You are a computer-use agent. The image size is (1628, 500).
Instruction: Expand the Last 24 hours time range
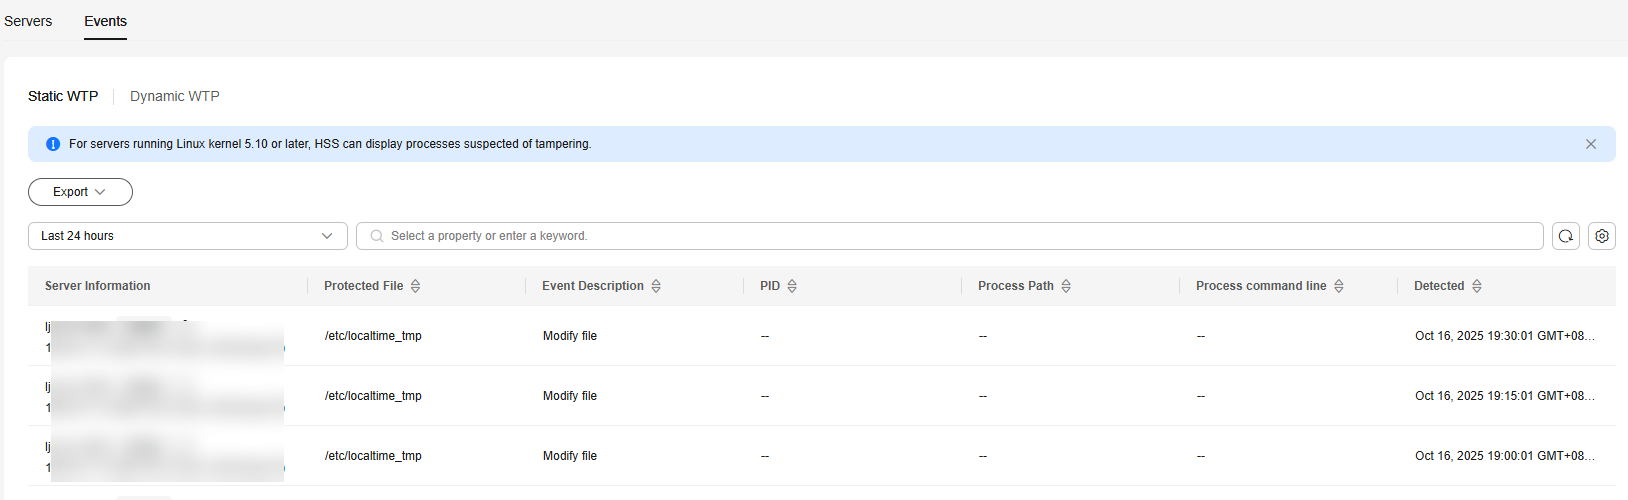[x=187, y=236]
